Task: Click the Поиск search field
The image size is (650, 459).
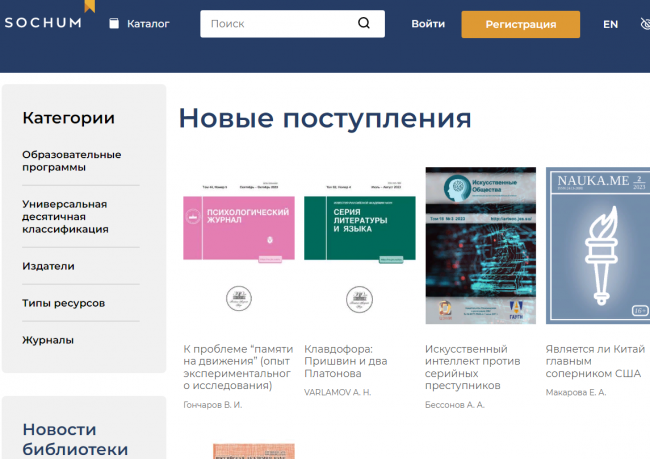Action: point(280,24)
